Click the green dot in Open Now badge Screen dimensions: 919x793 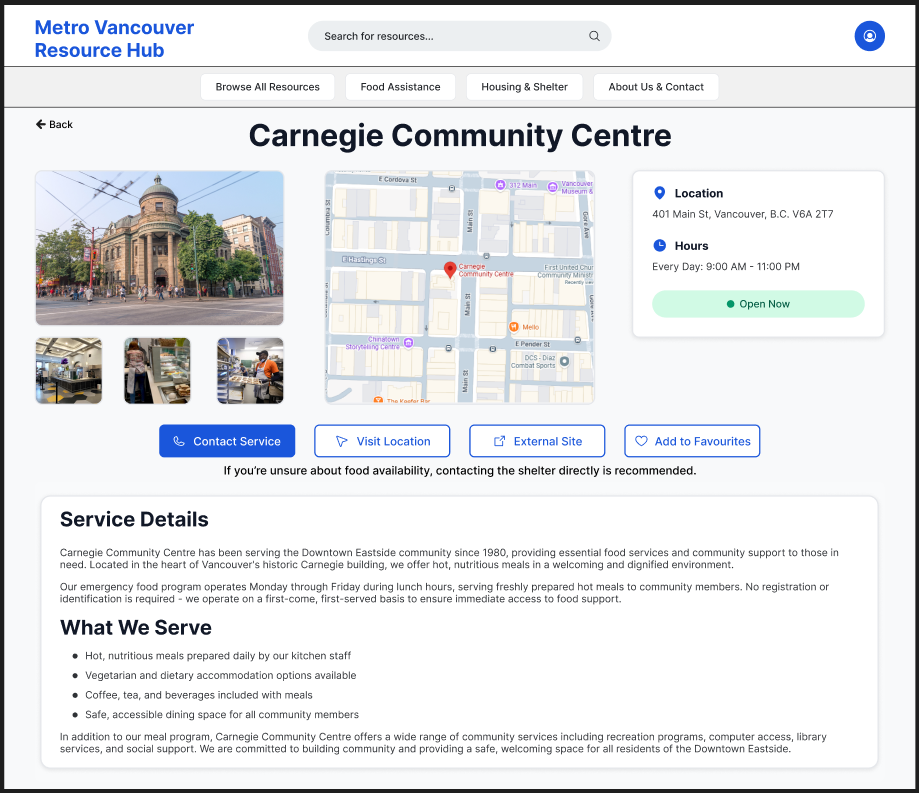(730, 304)
